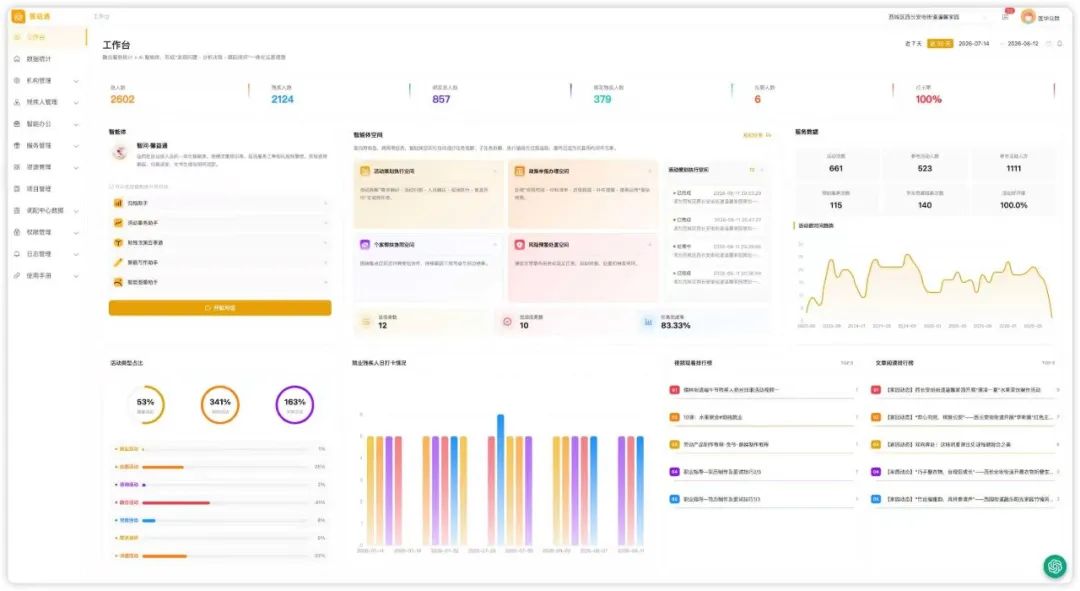Select the highlighted orange date-range tab
Screen dimensions: 1080x591
click(x=940, y=43)
